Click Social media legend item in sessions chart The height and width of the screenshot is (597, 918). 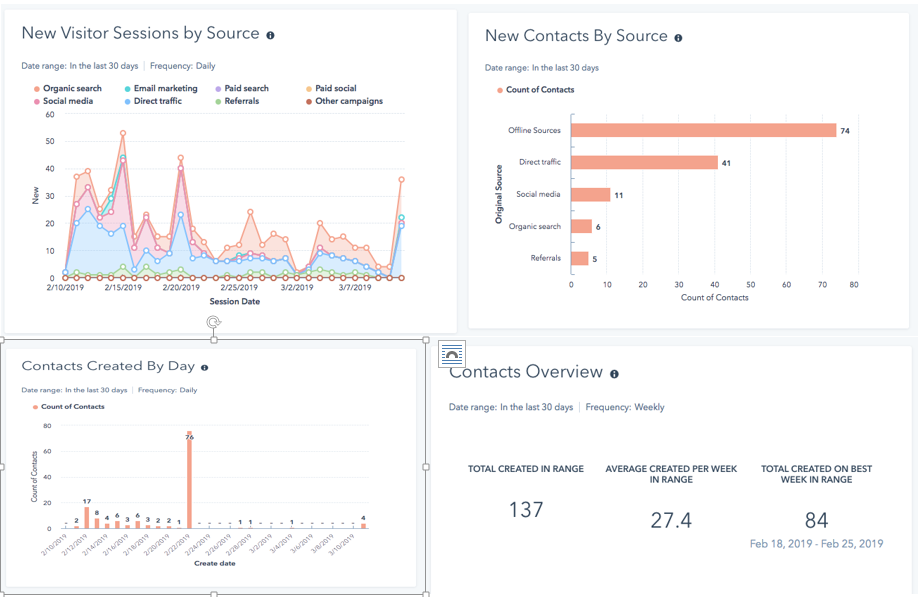click(68, 101)
